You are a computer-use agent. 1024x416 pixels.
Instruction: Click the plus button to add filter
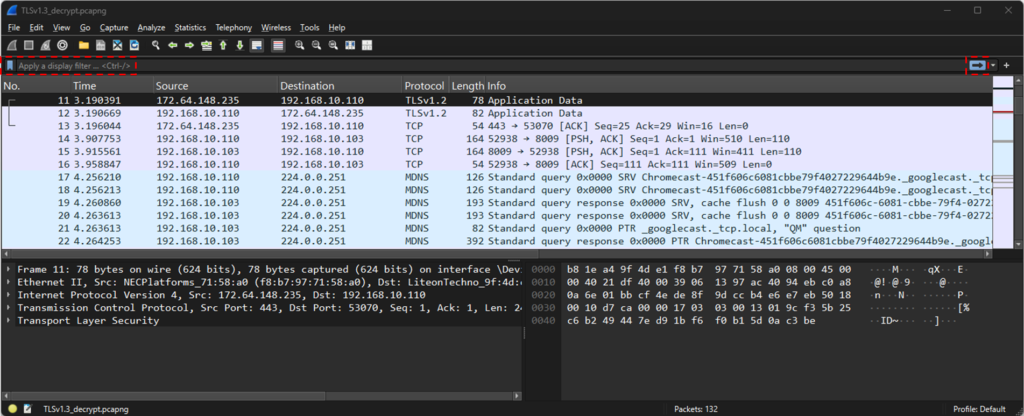[1007, 66]
